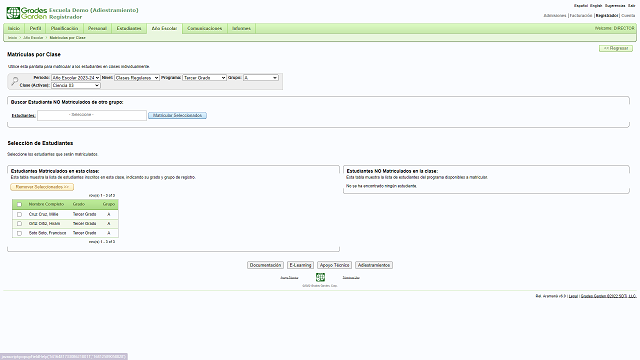Check the box for Ortiz Ortiz, Hiram

(x=19, y=224)
